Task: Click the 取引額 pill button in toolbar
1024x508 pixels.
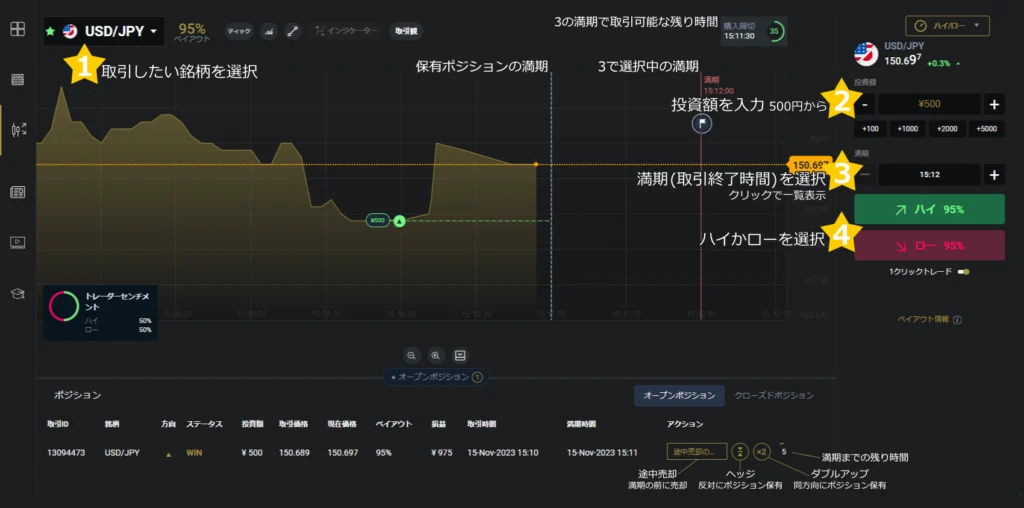Action: coord(406,31)
